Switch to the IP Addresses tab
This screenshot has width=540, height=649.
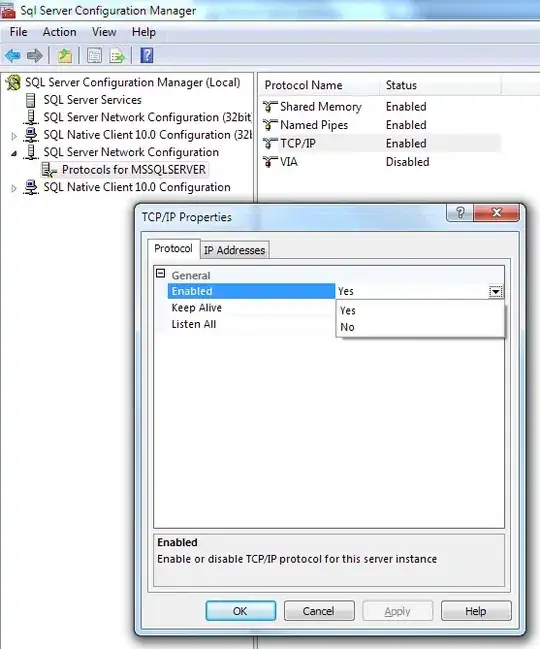coord(234,250)
